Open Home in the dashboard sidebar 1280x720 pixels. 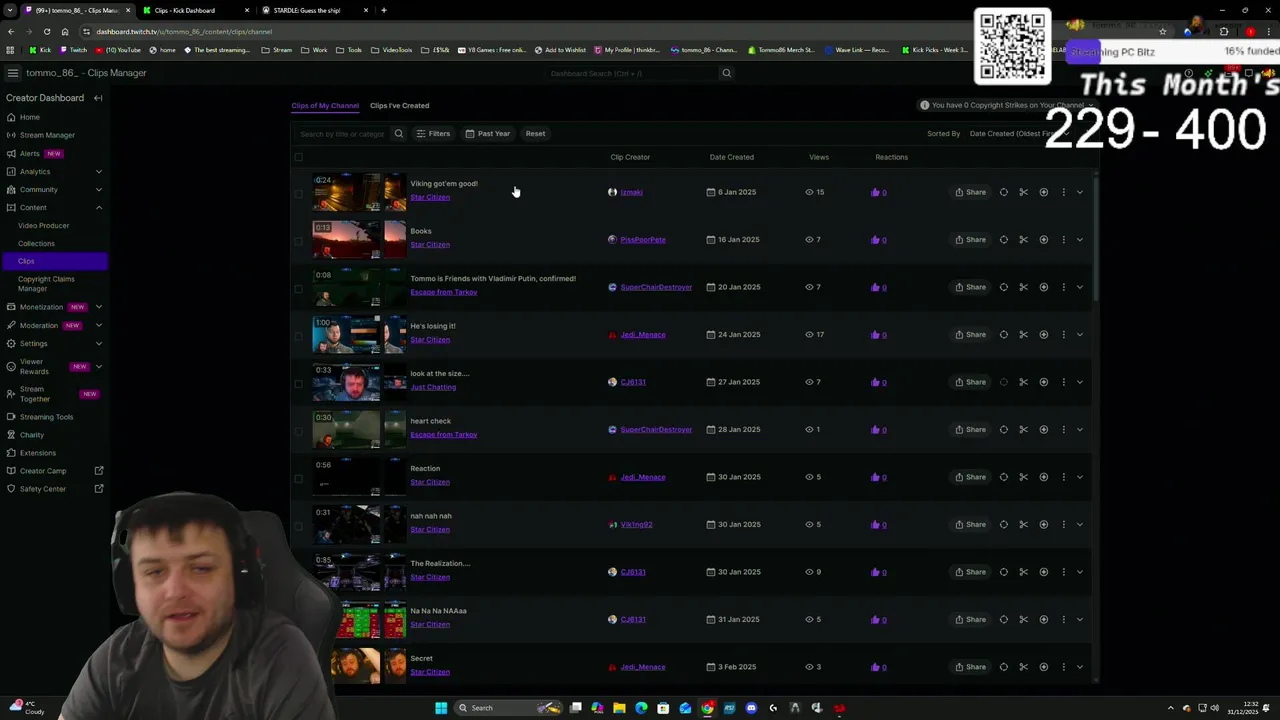coord(29,117)
